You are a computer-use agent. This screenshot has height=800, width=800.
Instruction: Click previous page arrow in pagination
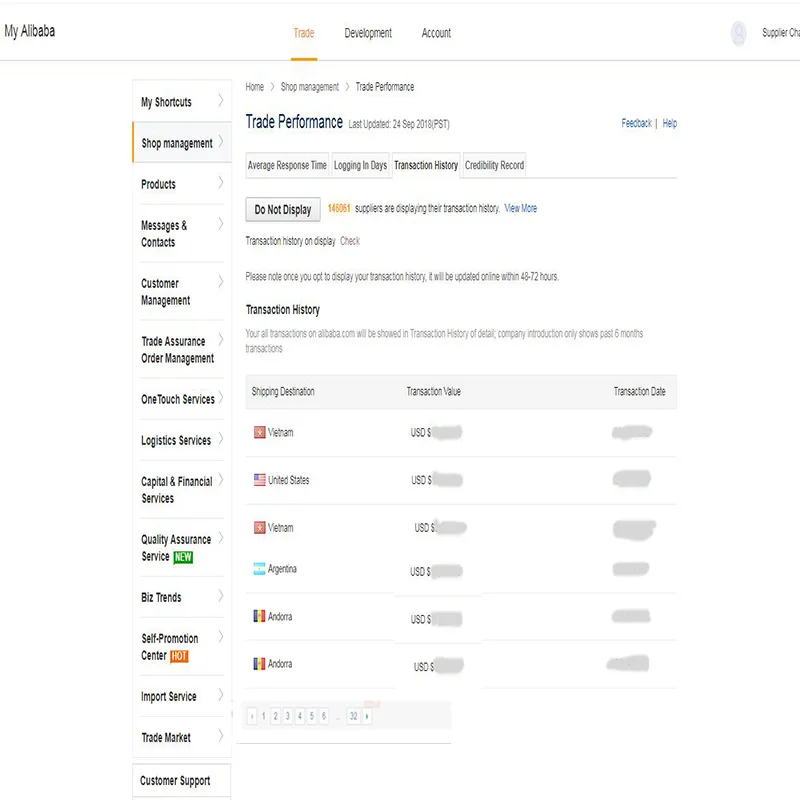tap(252, 716)
